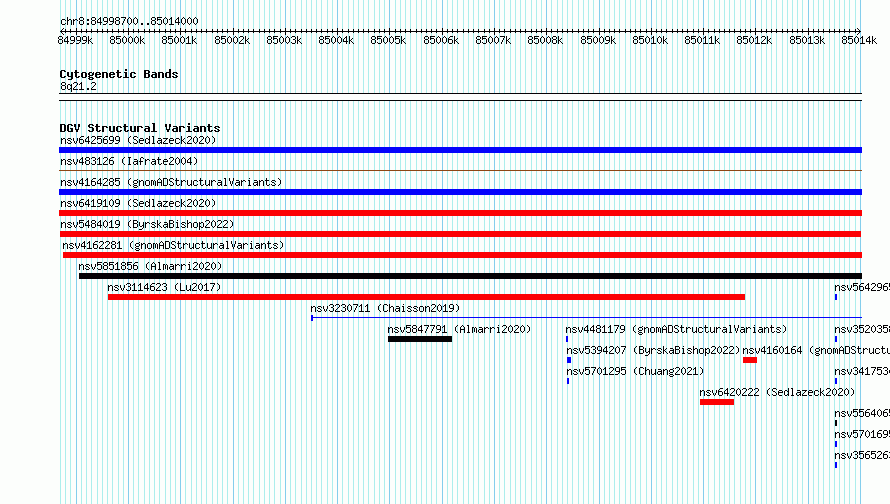Click the thin nsv483126 variant line

click(460, 170)
